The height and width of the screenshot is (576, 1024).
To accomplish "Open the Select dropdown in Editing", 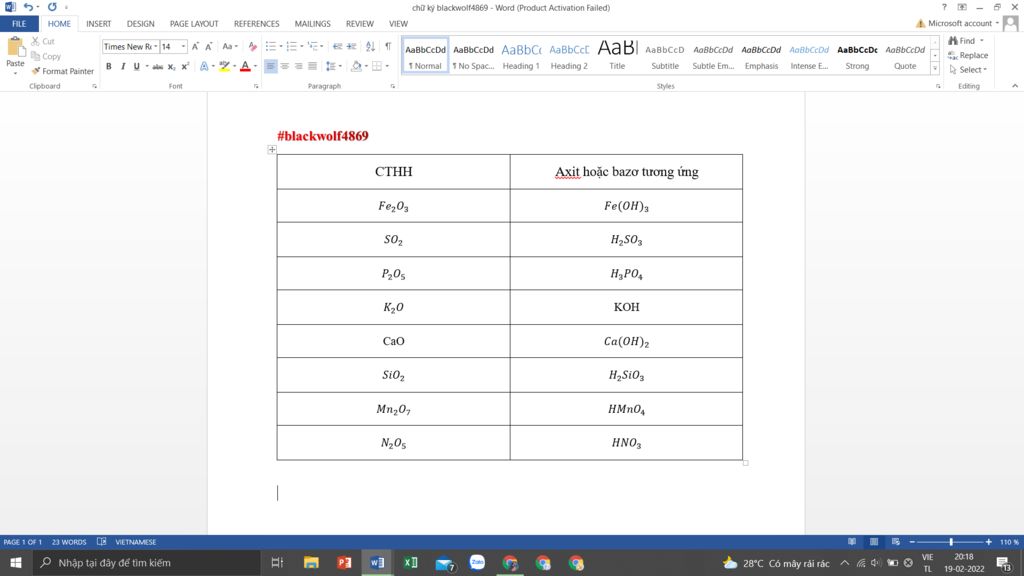I will tap(968, 69).
